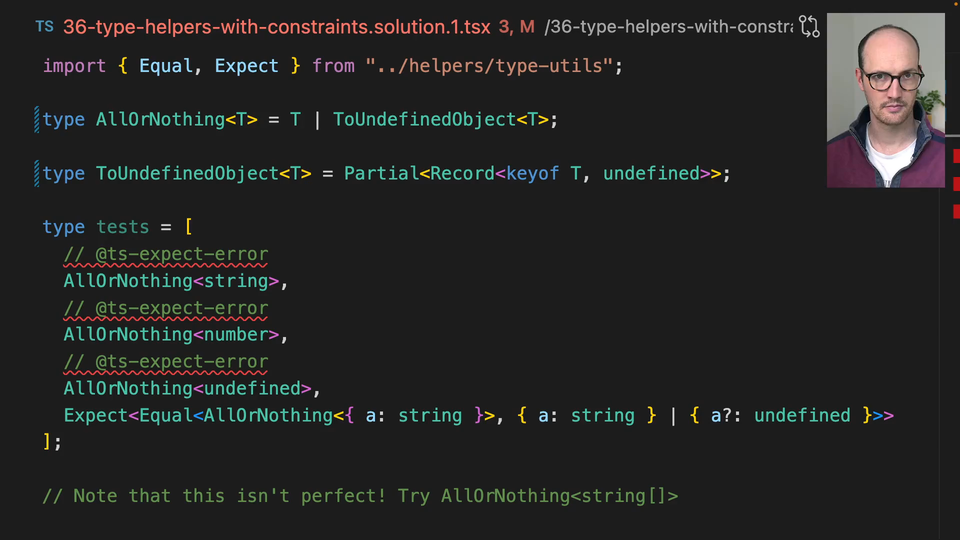Click the @ts-expect-error comment above AllOrNothing<undefined>

(166, 362)
